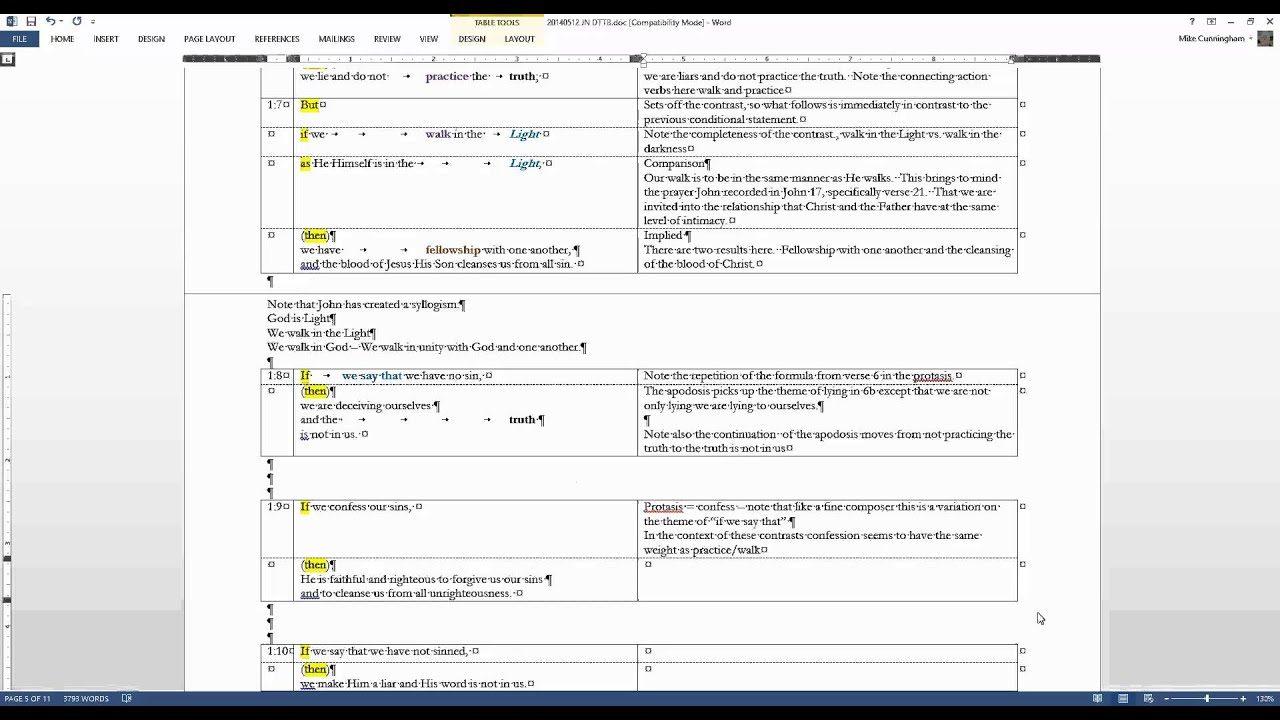This screenshot has height=720, width=1280.
Task: Click the italic 'Light' after 'walk in the'
Action: click(525, 134)
